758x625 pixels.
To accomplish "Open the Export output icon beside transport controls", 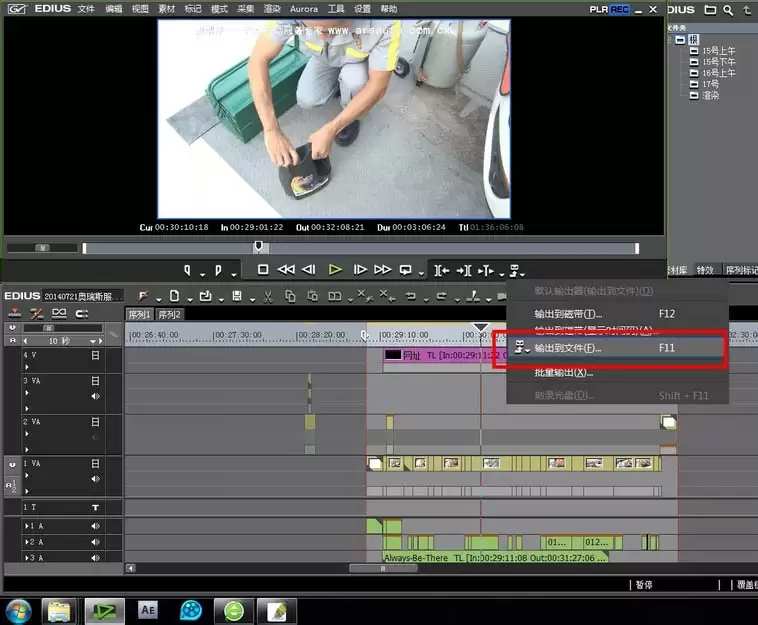I will point(515,270).
